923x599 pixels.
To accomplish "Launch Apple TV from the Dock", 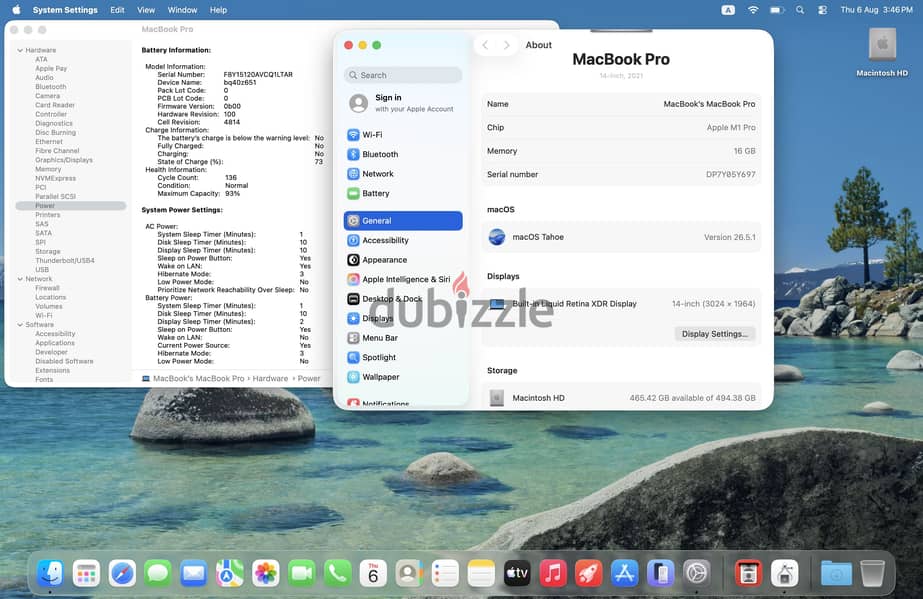I will [x=517, y=573].
